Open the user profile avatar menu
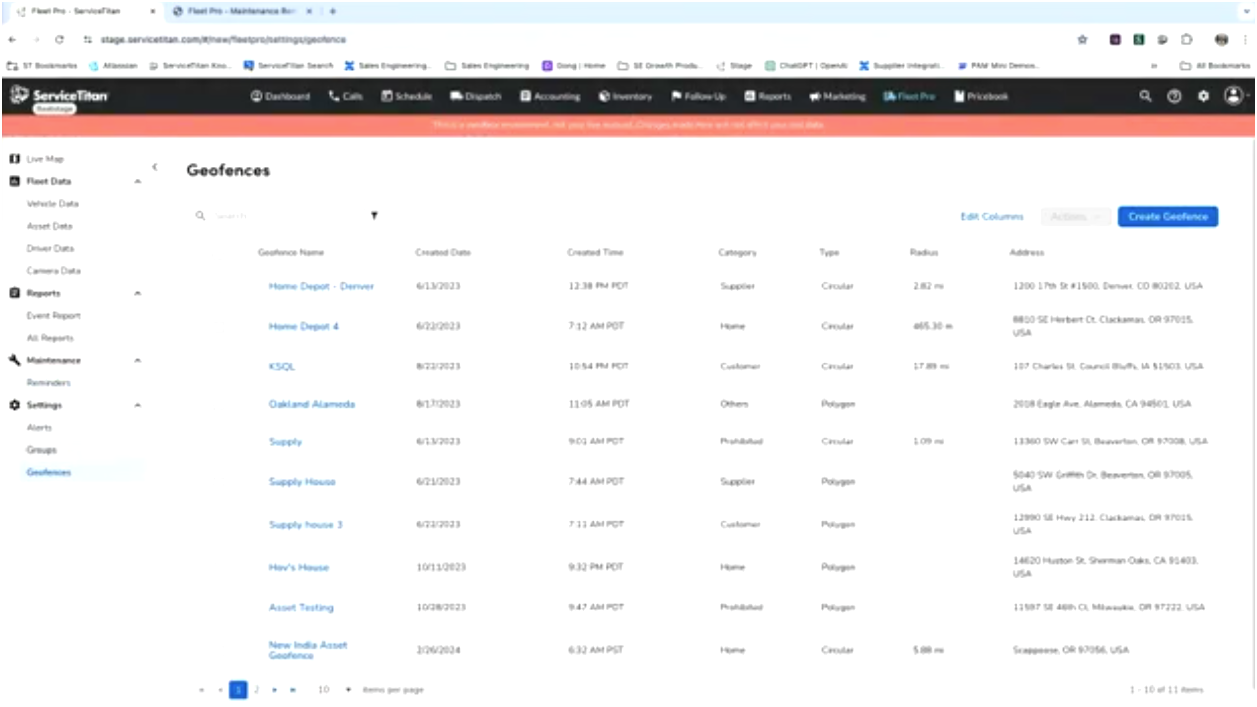The height and width of the screenshot is (707, 1257). pos(1234,97)
